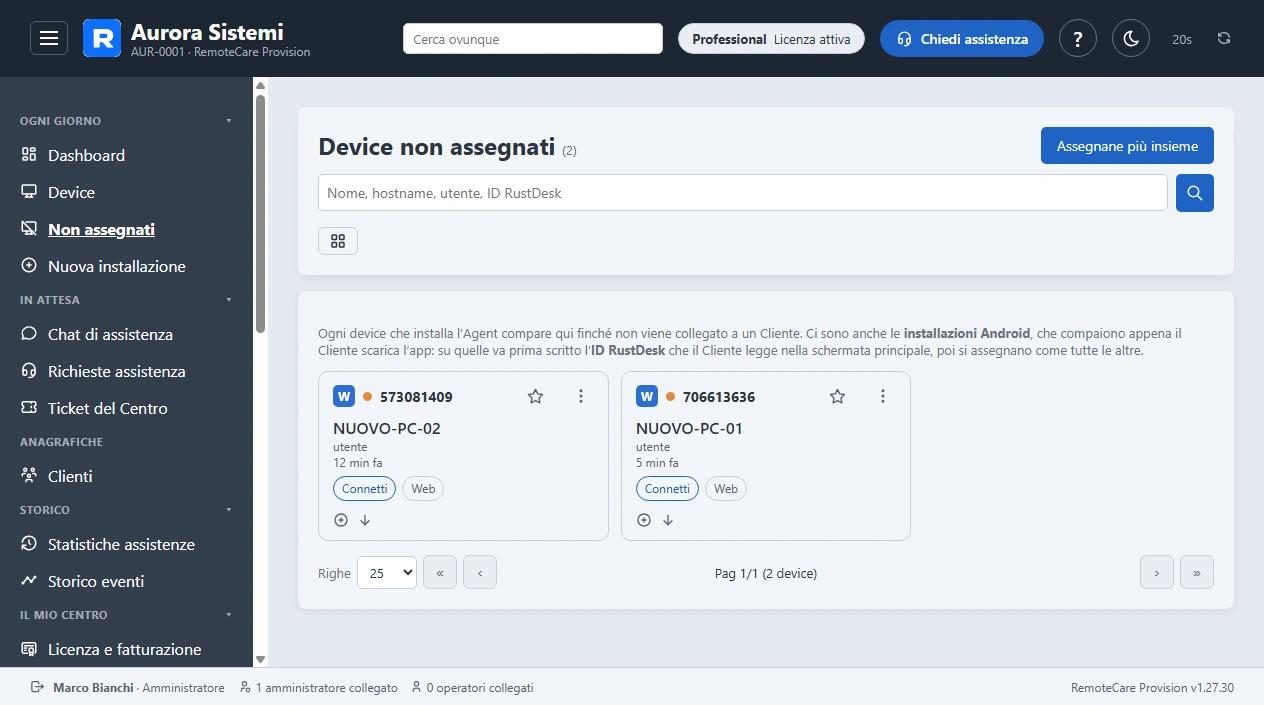1264x705 pixels.
Task: Click Nuova installazione plus icon
Action: tap(29, 266)
